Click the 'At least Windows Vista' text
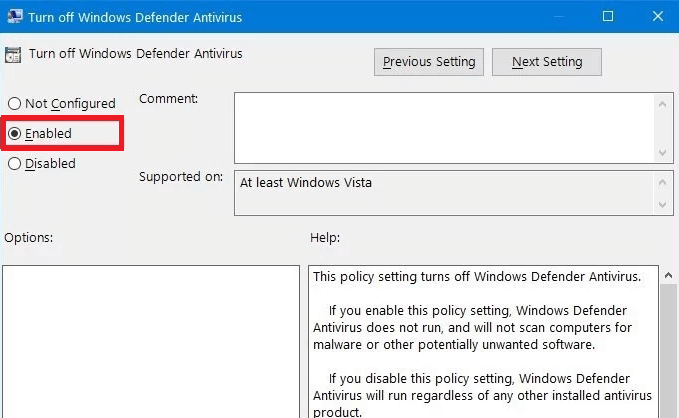This screenshot has height=418, width=679. click(x=306, y=183)
